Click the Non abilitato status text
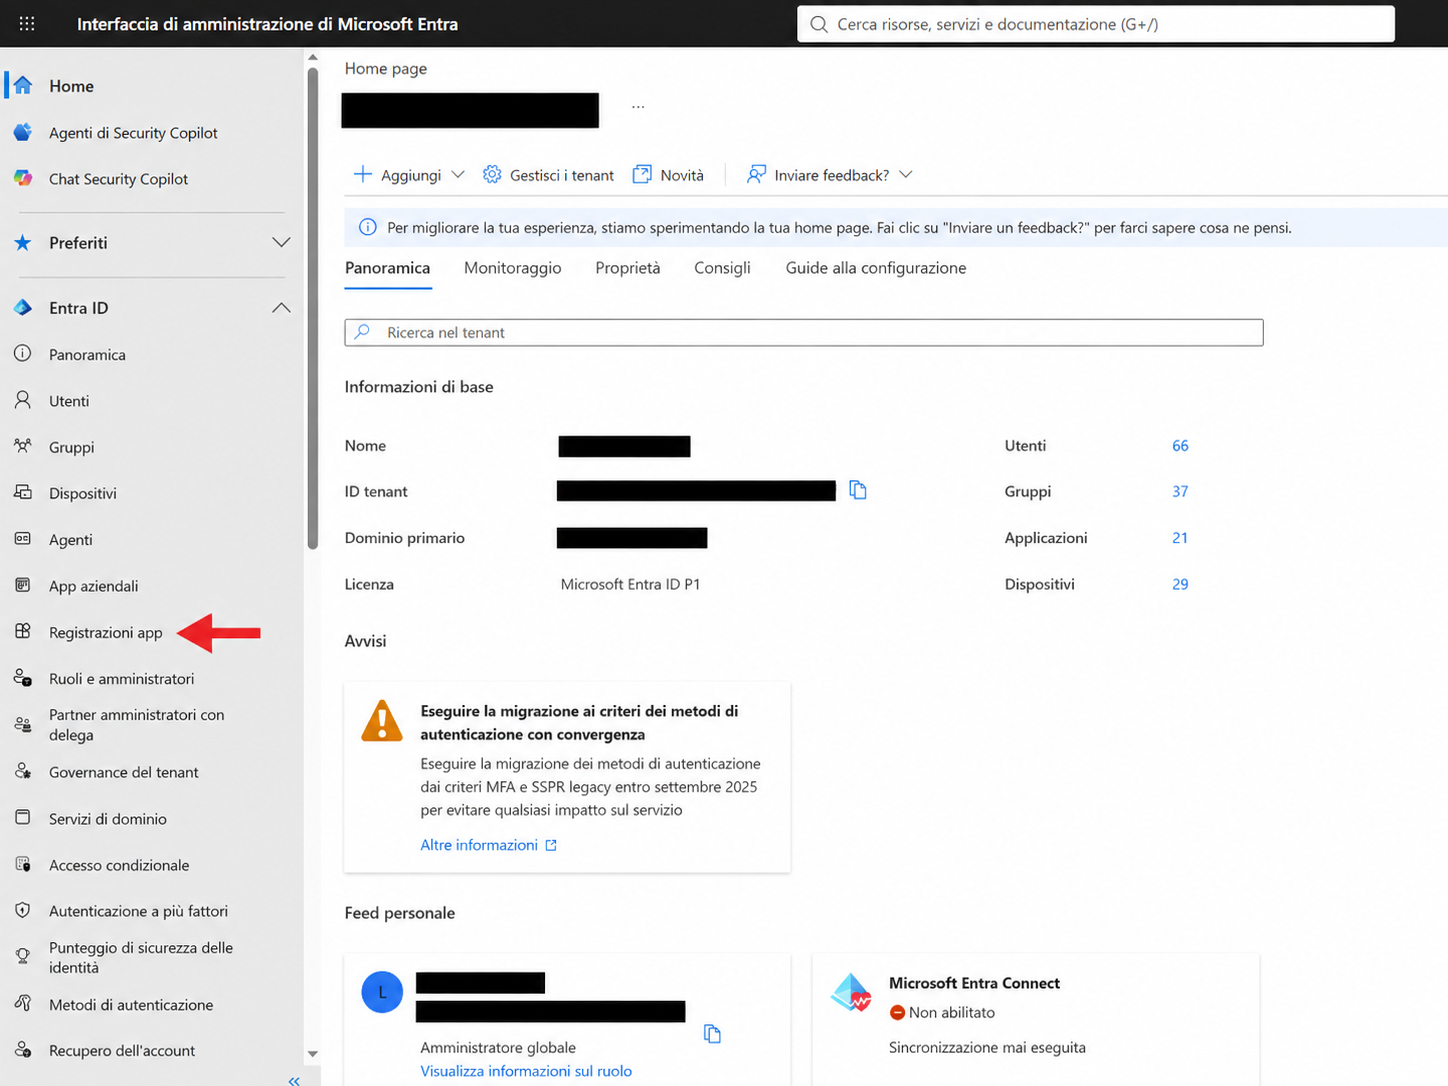 pyautogui.click(x=952, y=1012)
